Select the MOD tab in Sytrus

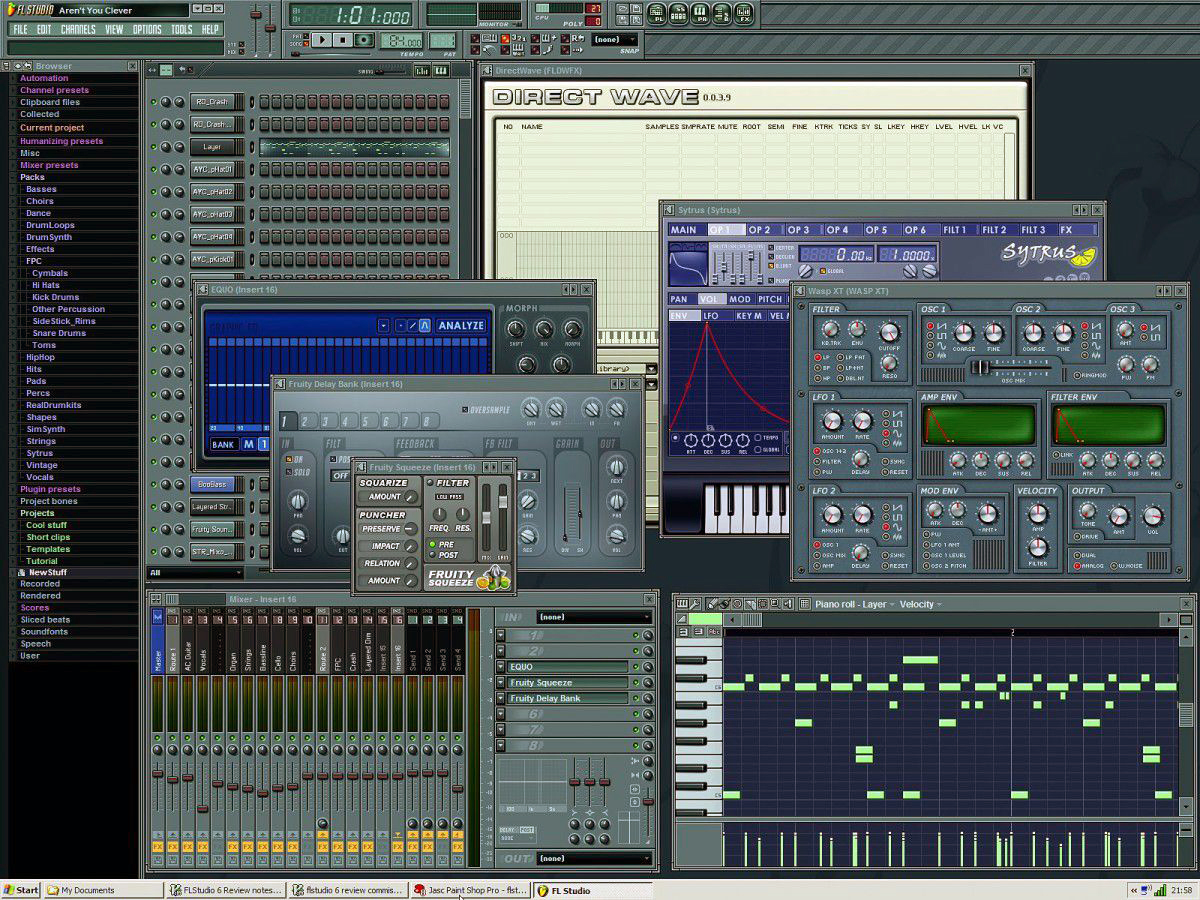[741, 299]
